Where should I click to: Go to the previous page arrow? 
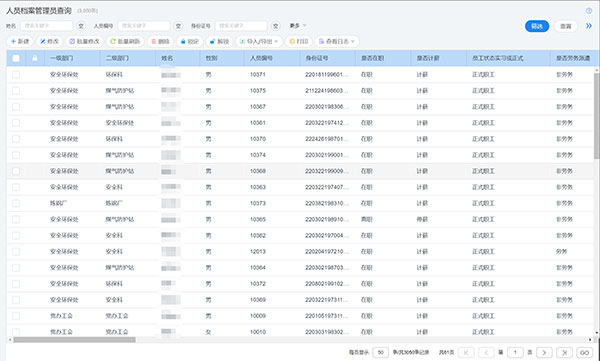(486, 352)
